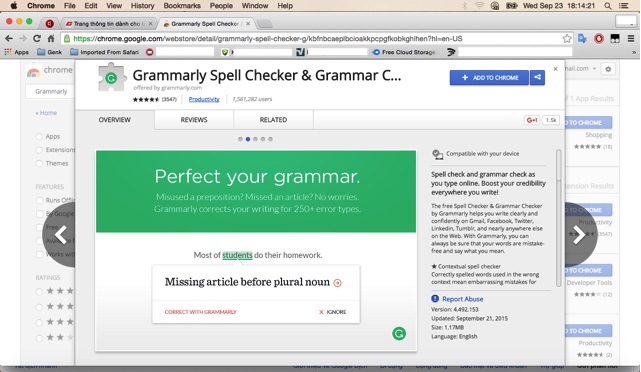The height and width of the screenshot is (372, 641).
Task: Switch to the Related tab
Action: click(x=273, y=120)
